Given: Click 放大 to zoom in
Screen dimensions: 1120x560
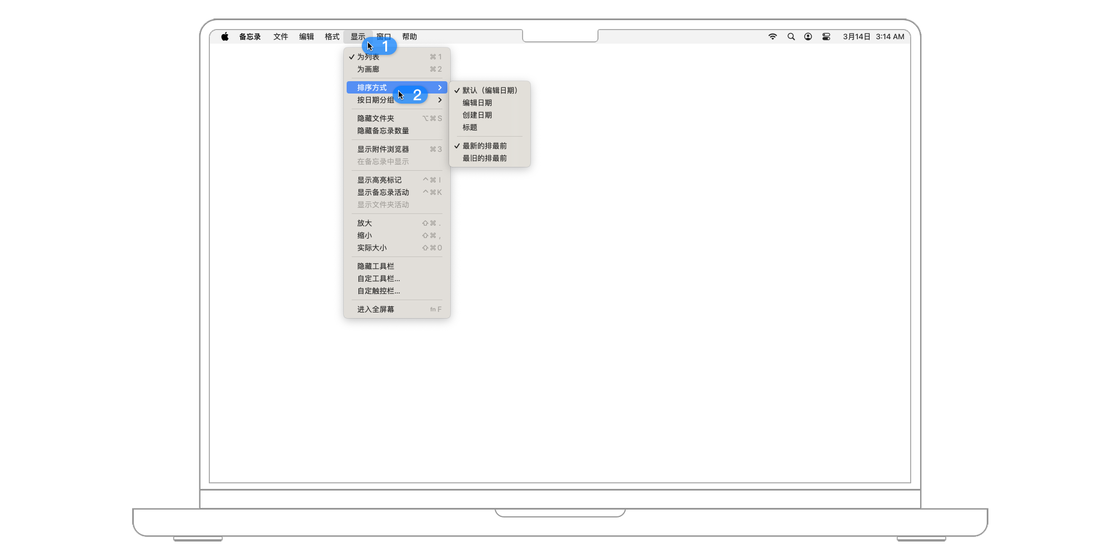Looking at the screenshot, I should click(396, 223).
